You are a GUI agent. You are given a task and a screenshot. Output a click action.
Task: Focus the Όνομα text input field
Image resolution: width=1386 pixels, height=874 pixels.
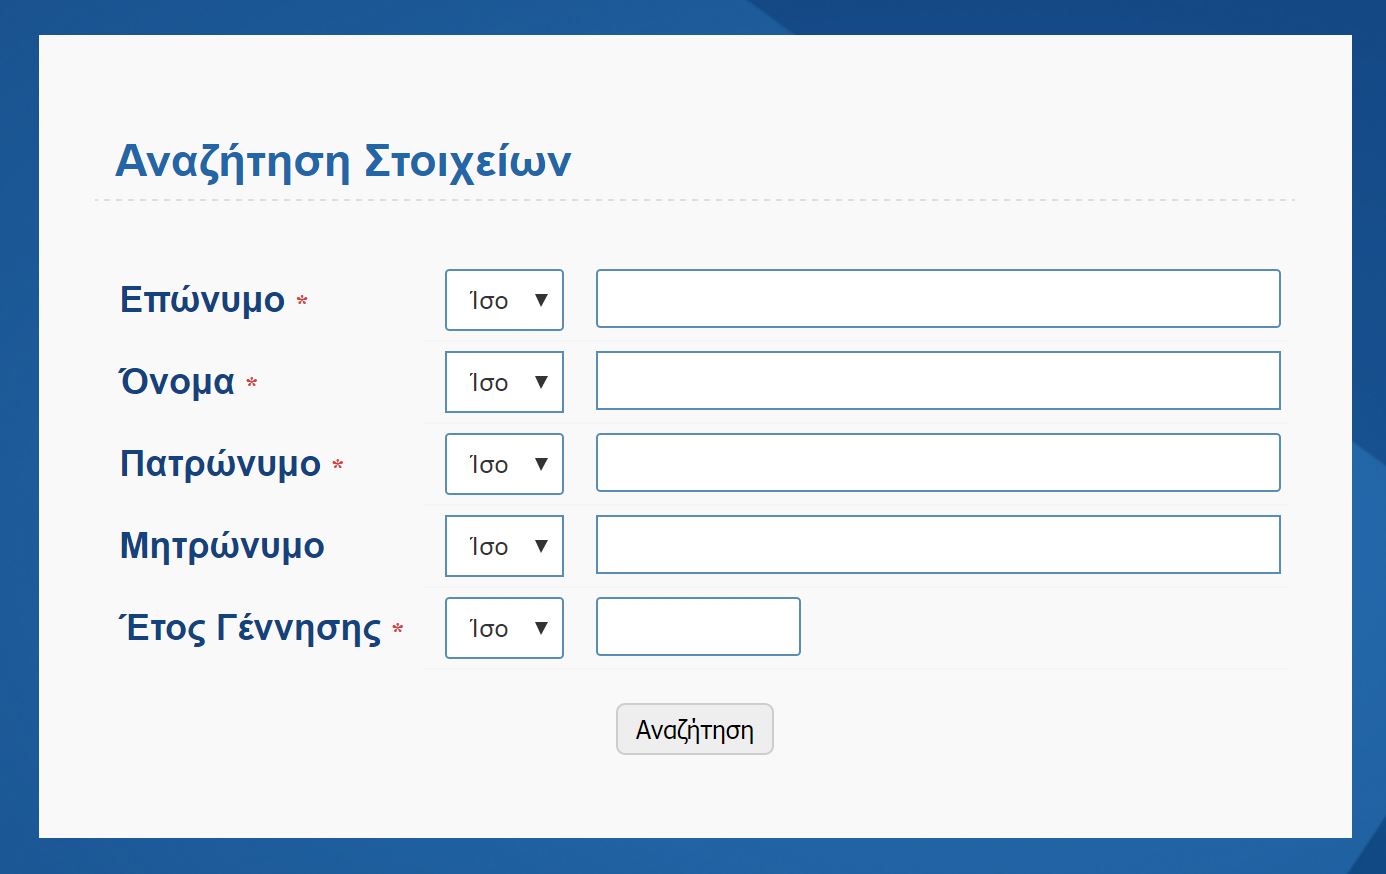tap(938, 381)
